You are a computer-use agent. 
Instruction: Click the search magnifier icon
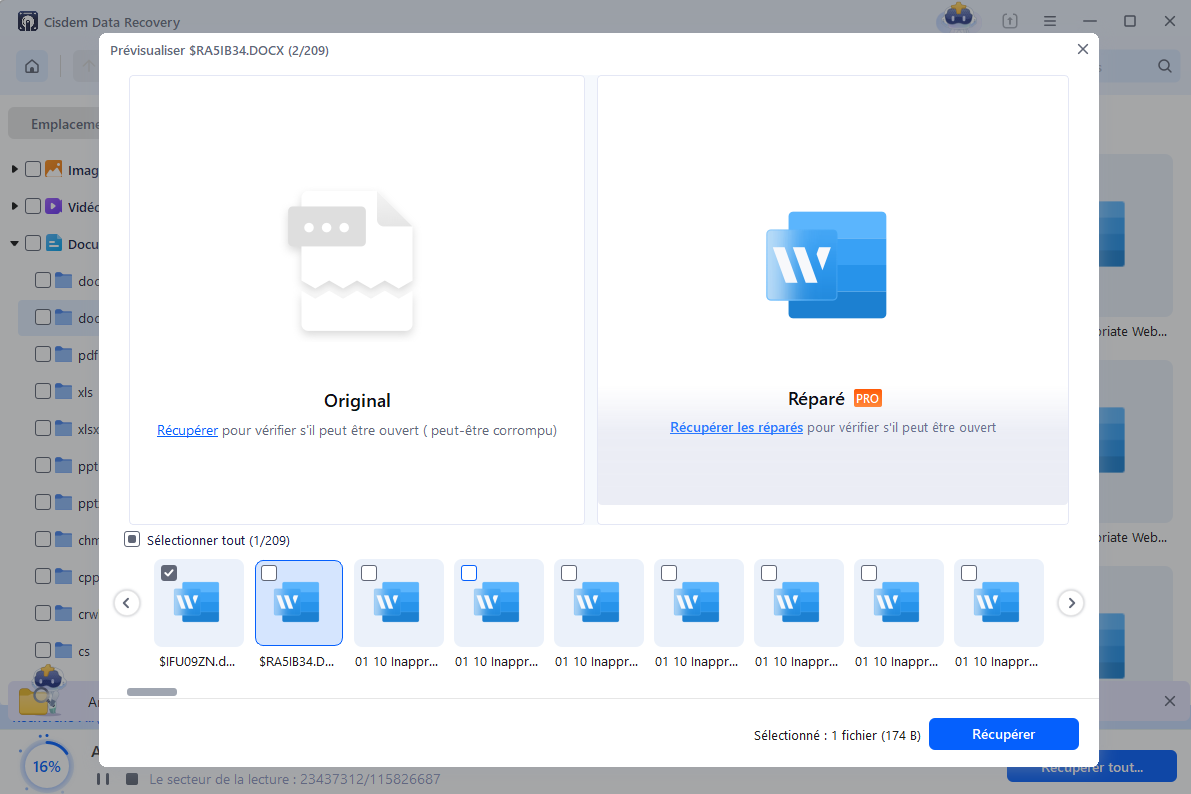(1165, 67)
